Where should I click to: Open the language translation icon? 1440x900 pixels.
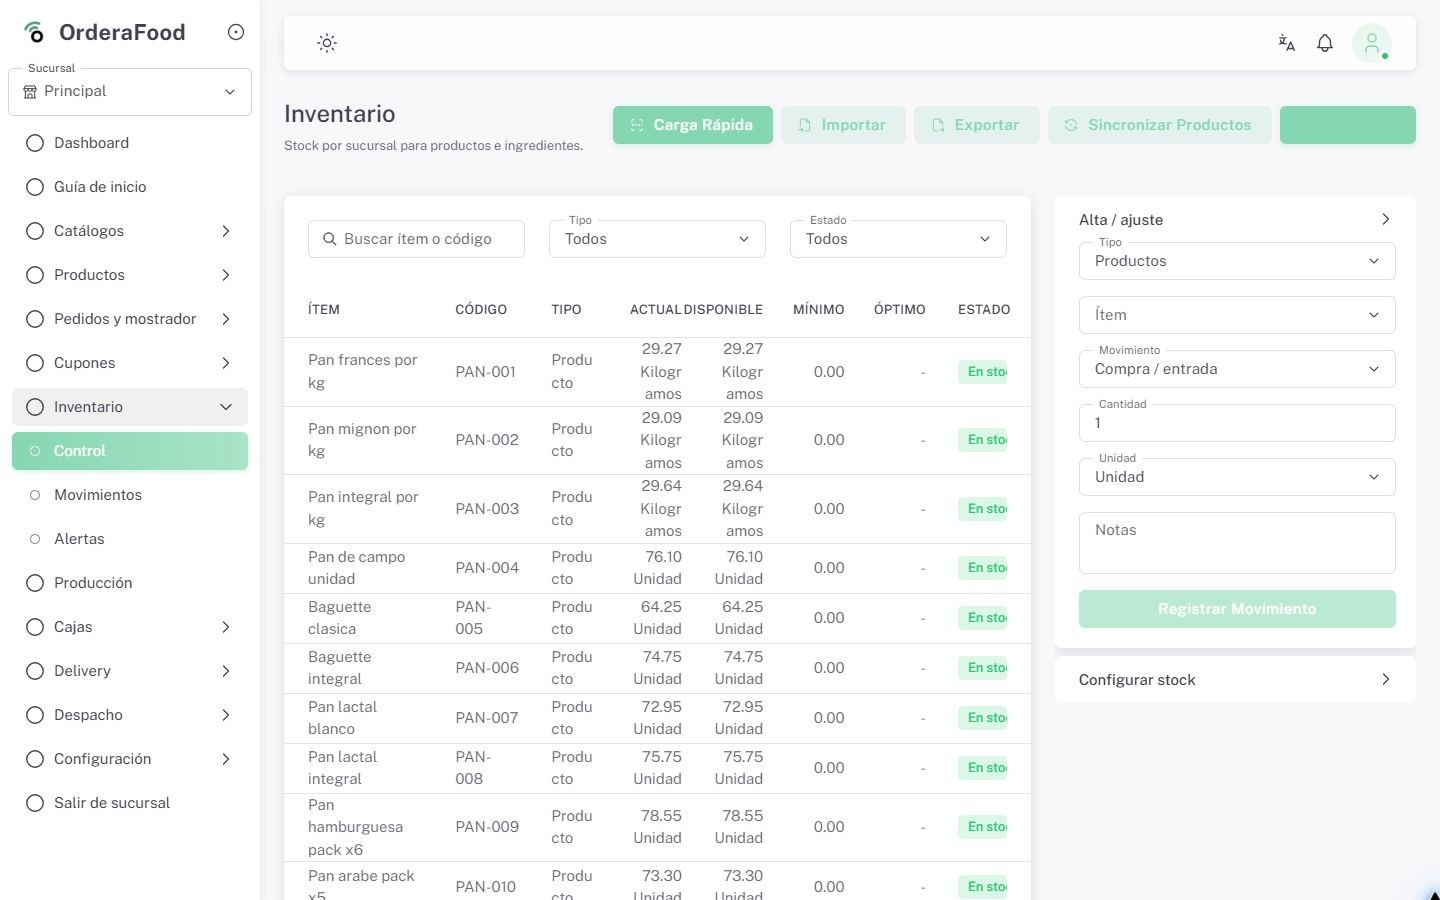click(x=1287, y=43)
